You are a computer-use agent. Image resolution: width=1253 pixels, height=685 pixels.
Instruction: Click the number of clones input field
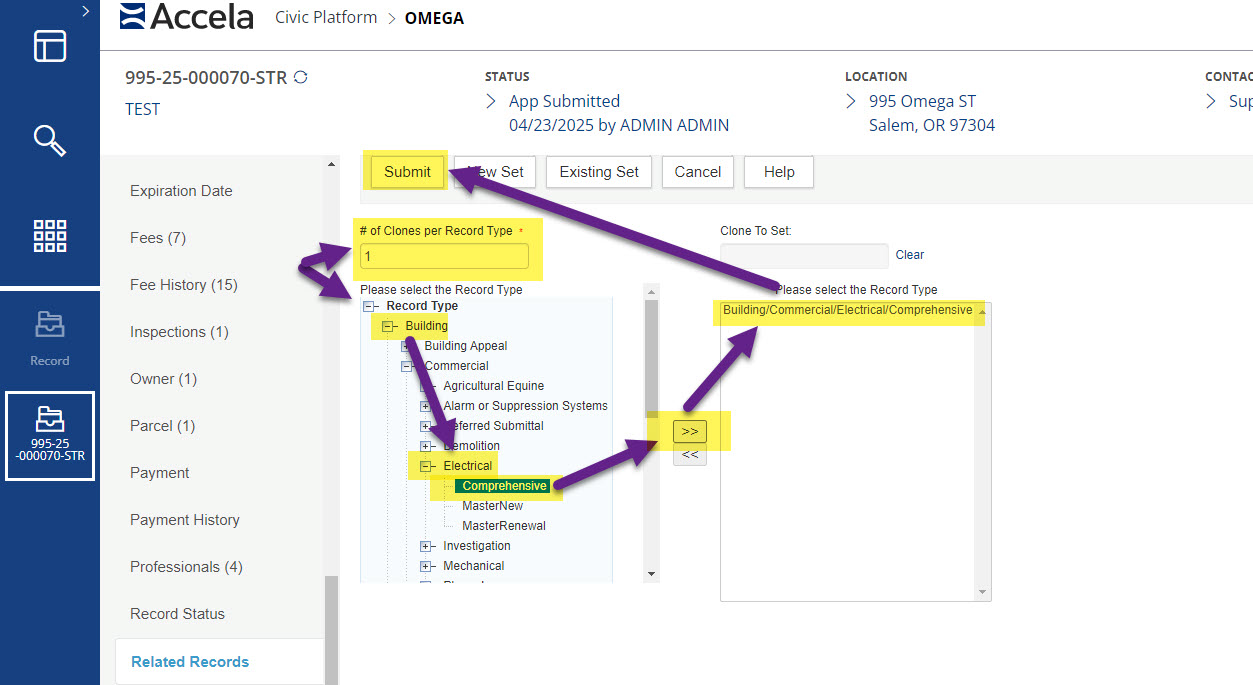tap(443, 256)
